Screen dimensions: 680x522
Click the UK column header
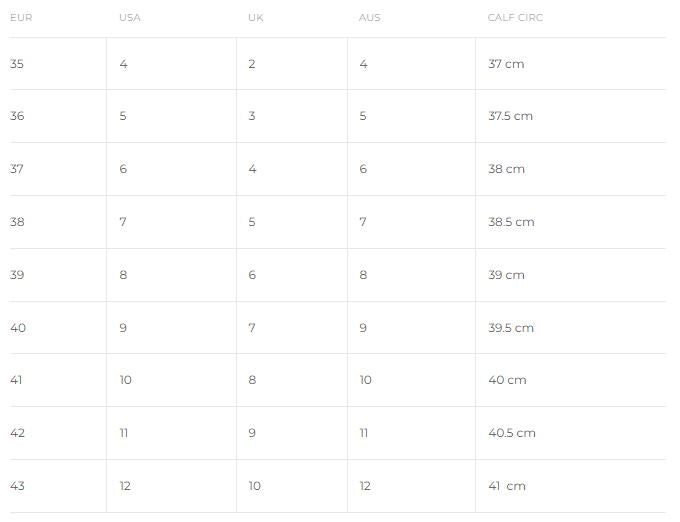[255, 18]
